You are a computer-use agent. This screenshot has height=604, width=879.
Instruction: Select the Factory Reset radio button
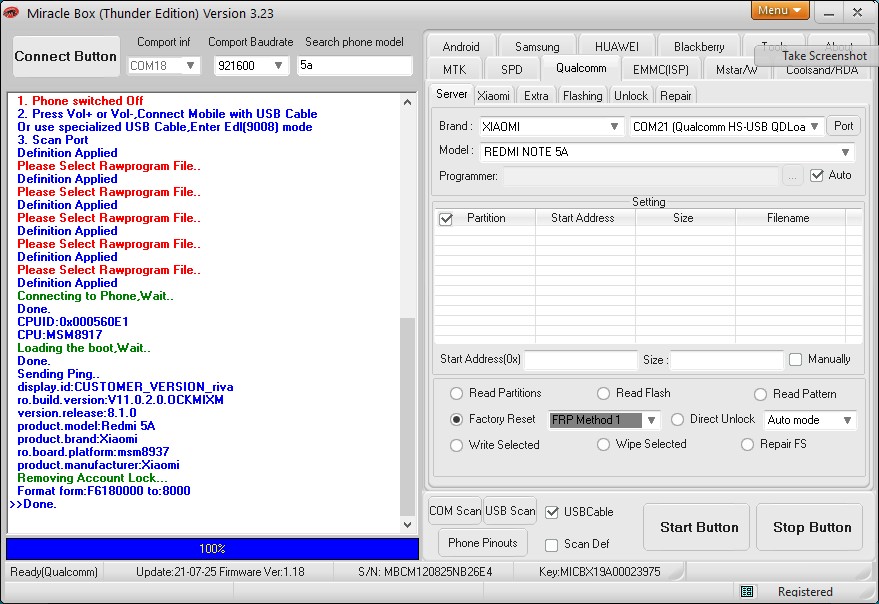(456, 419)
